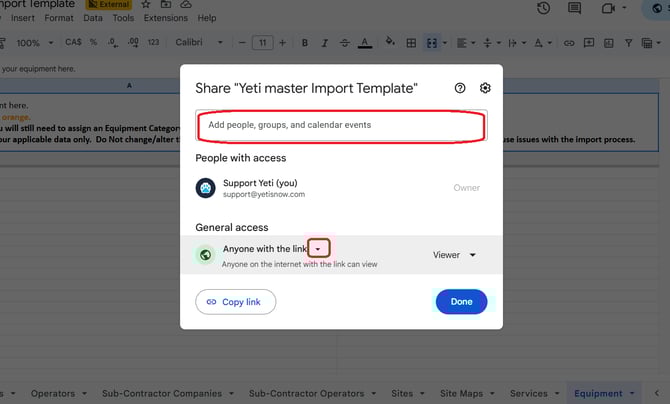The height and width of the screenshot is (404, 670).
Task: Open the Extensions menu
Action: point(165,18)
